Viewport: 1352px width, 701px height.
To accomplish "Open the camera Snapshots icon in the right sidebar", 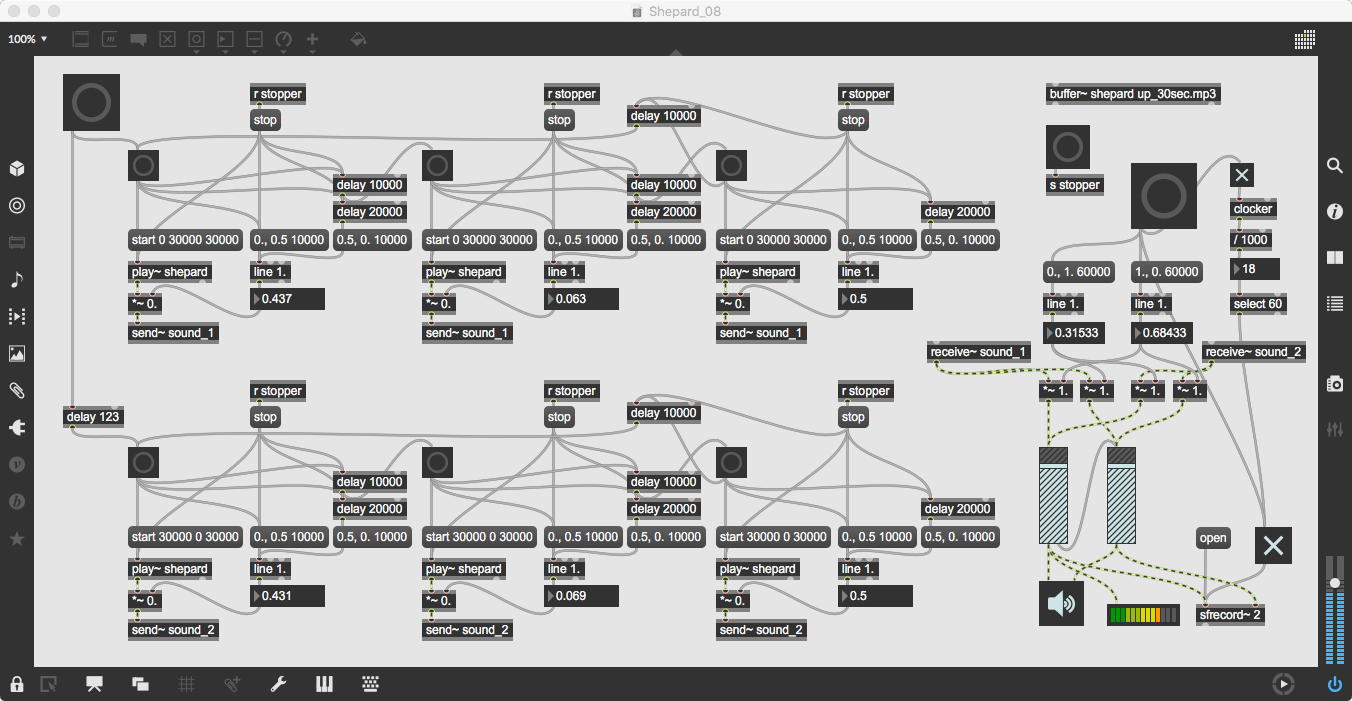I will pyautogui.click(x=1334, y=383).
